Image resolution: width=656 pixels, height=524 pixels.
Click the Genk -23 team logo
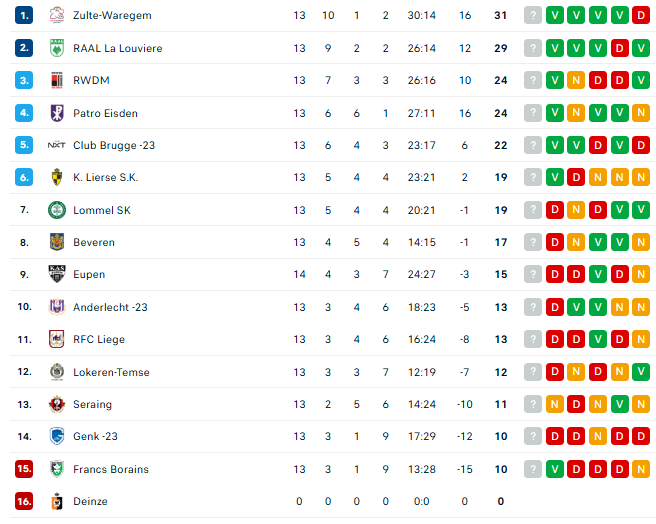click(x=57, y=436)
